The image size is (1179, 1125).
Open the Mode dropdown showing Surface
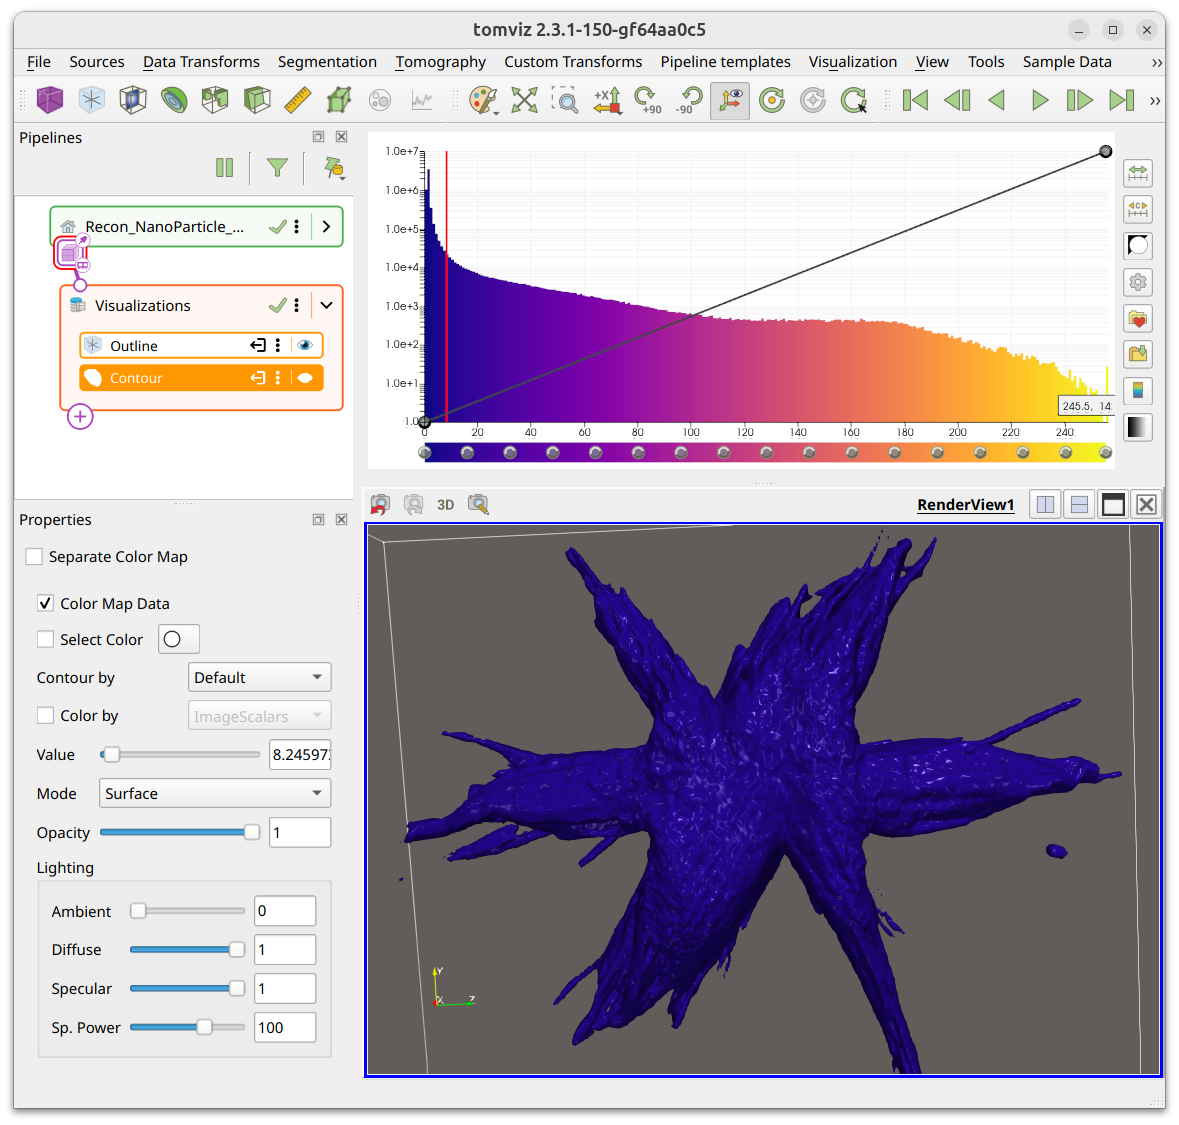(215, 793)
